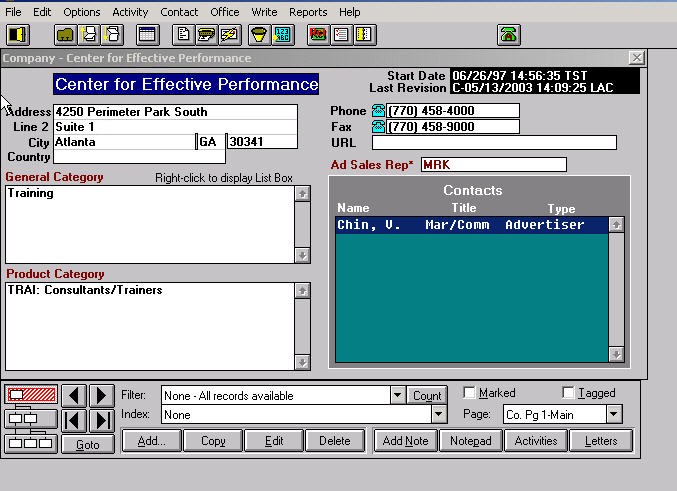677x491 pixels.
Task: Click General Category scroll up arrow
Action: coord(302,194)
